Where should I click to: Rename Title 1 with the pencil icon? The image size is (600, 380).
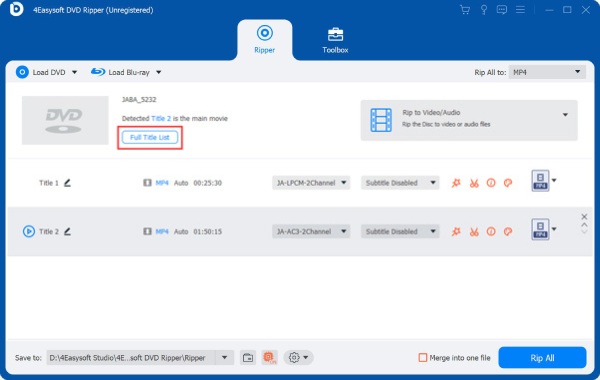[67, 183]
